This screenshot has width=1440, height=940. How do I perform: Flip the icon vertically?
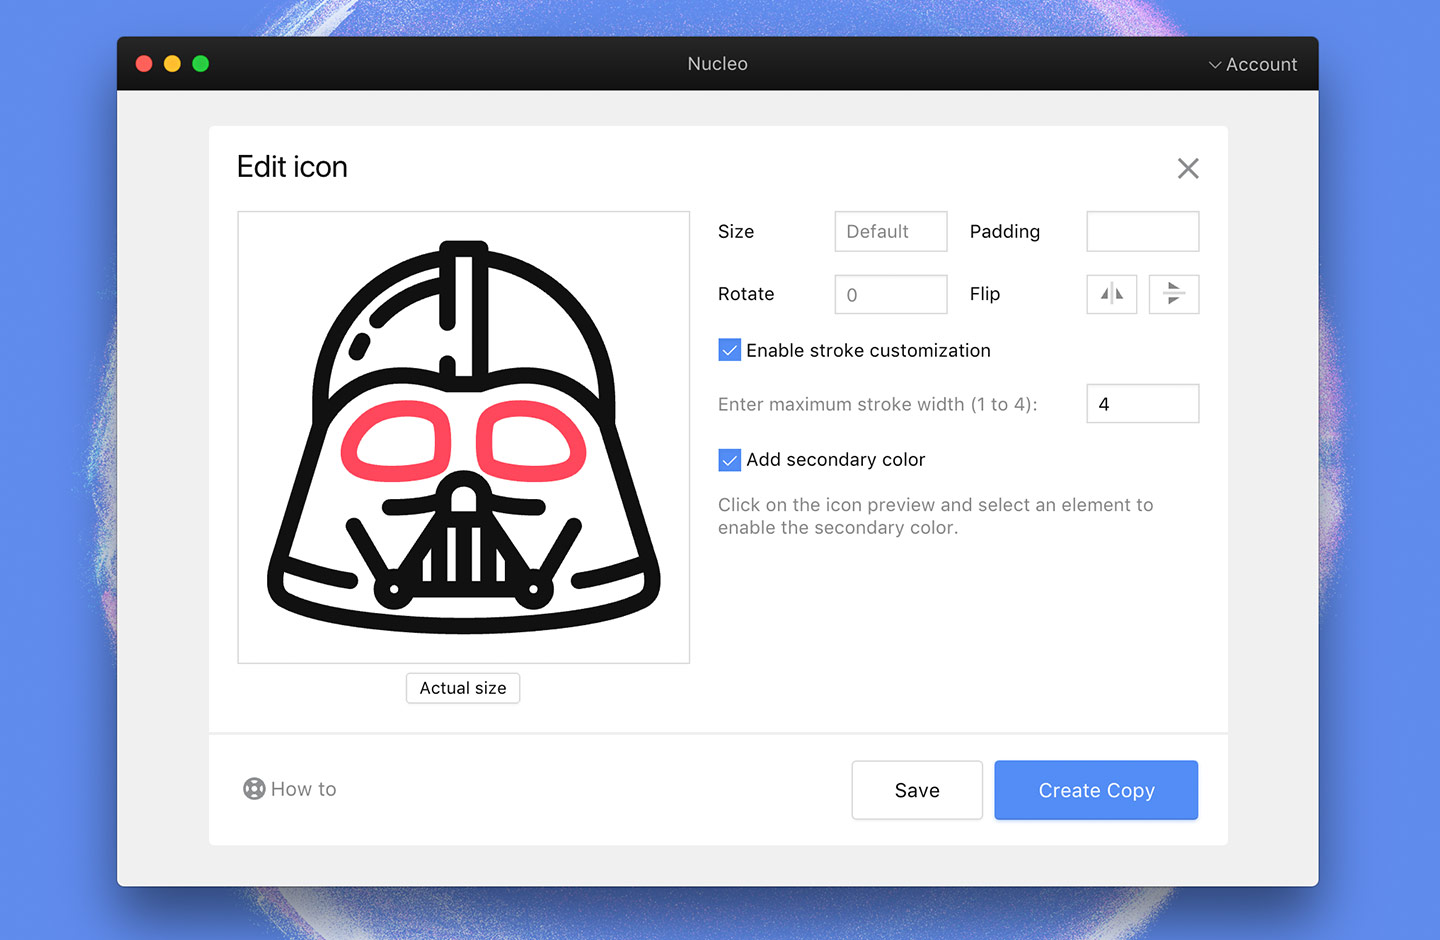[1173, 294]
